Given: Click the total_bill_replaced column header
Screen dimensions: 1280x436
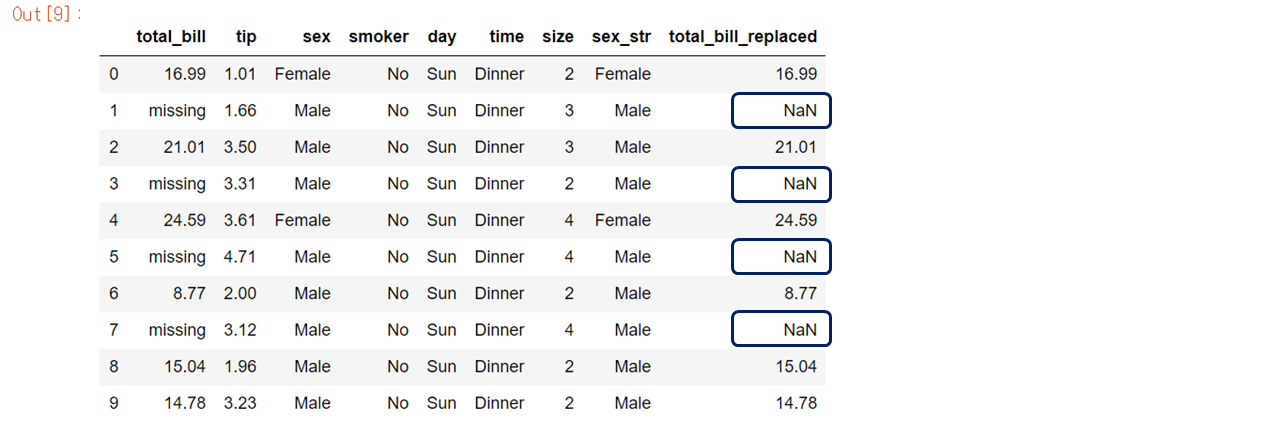Looking at the screenshot, I should pyautogui.click(x=743, y=37).
